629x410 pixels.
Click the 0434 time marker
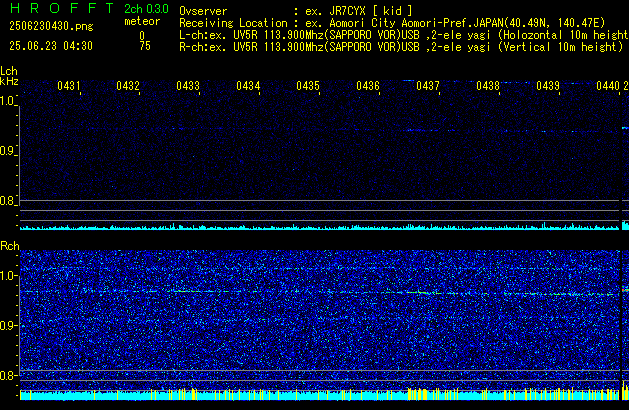pyautogui.click(x=248, y=86)
